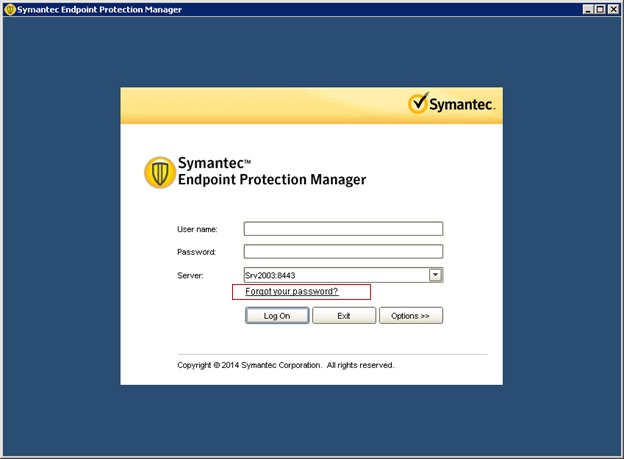Expand the Options >> button
Viewport: 624px width, 459px height.
[411, 316]
